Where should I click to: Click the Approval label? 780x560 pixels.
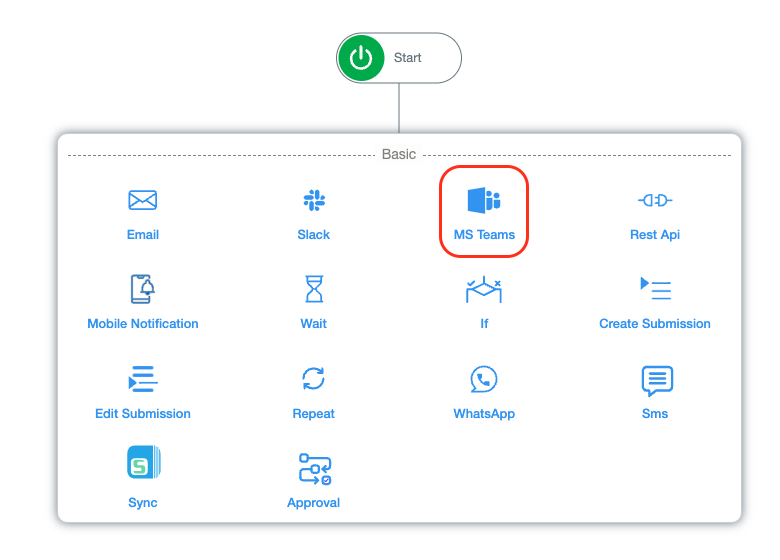(x=313, y=503)
